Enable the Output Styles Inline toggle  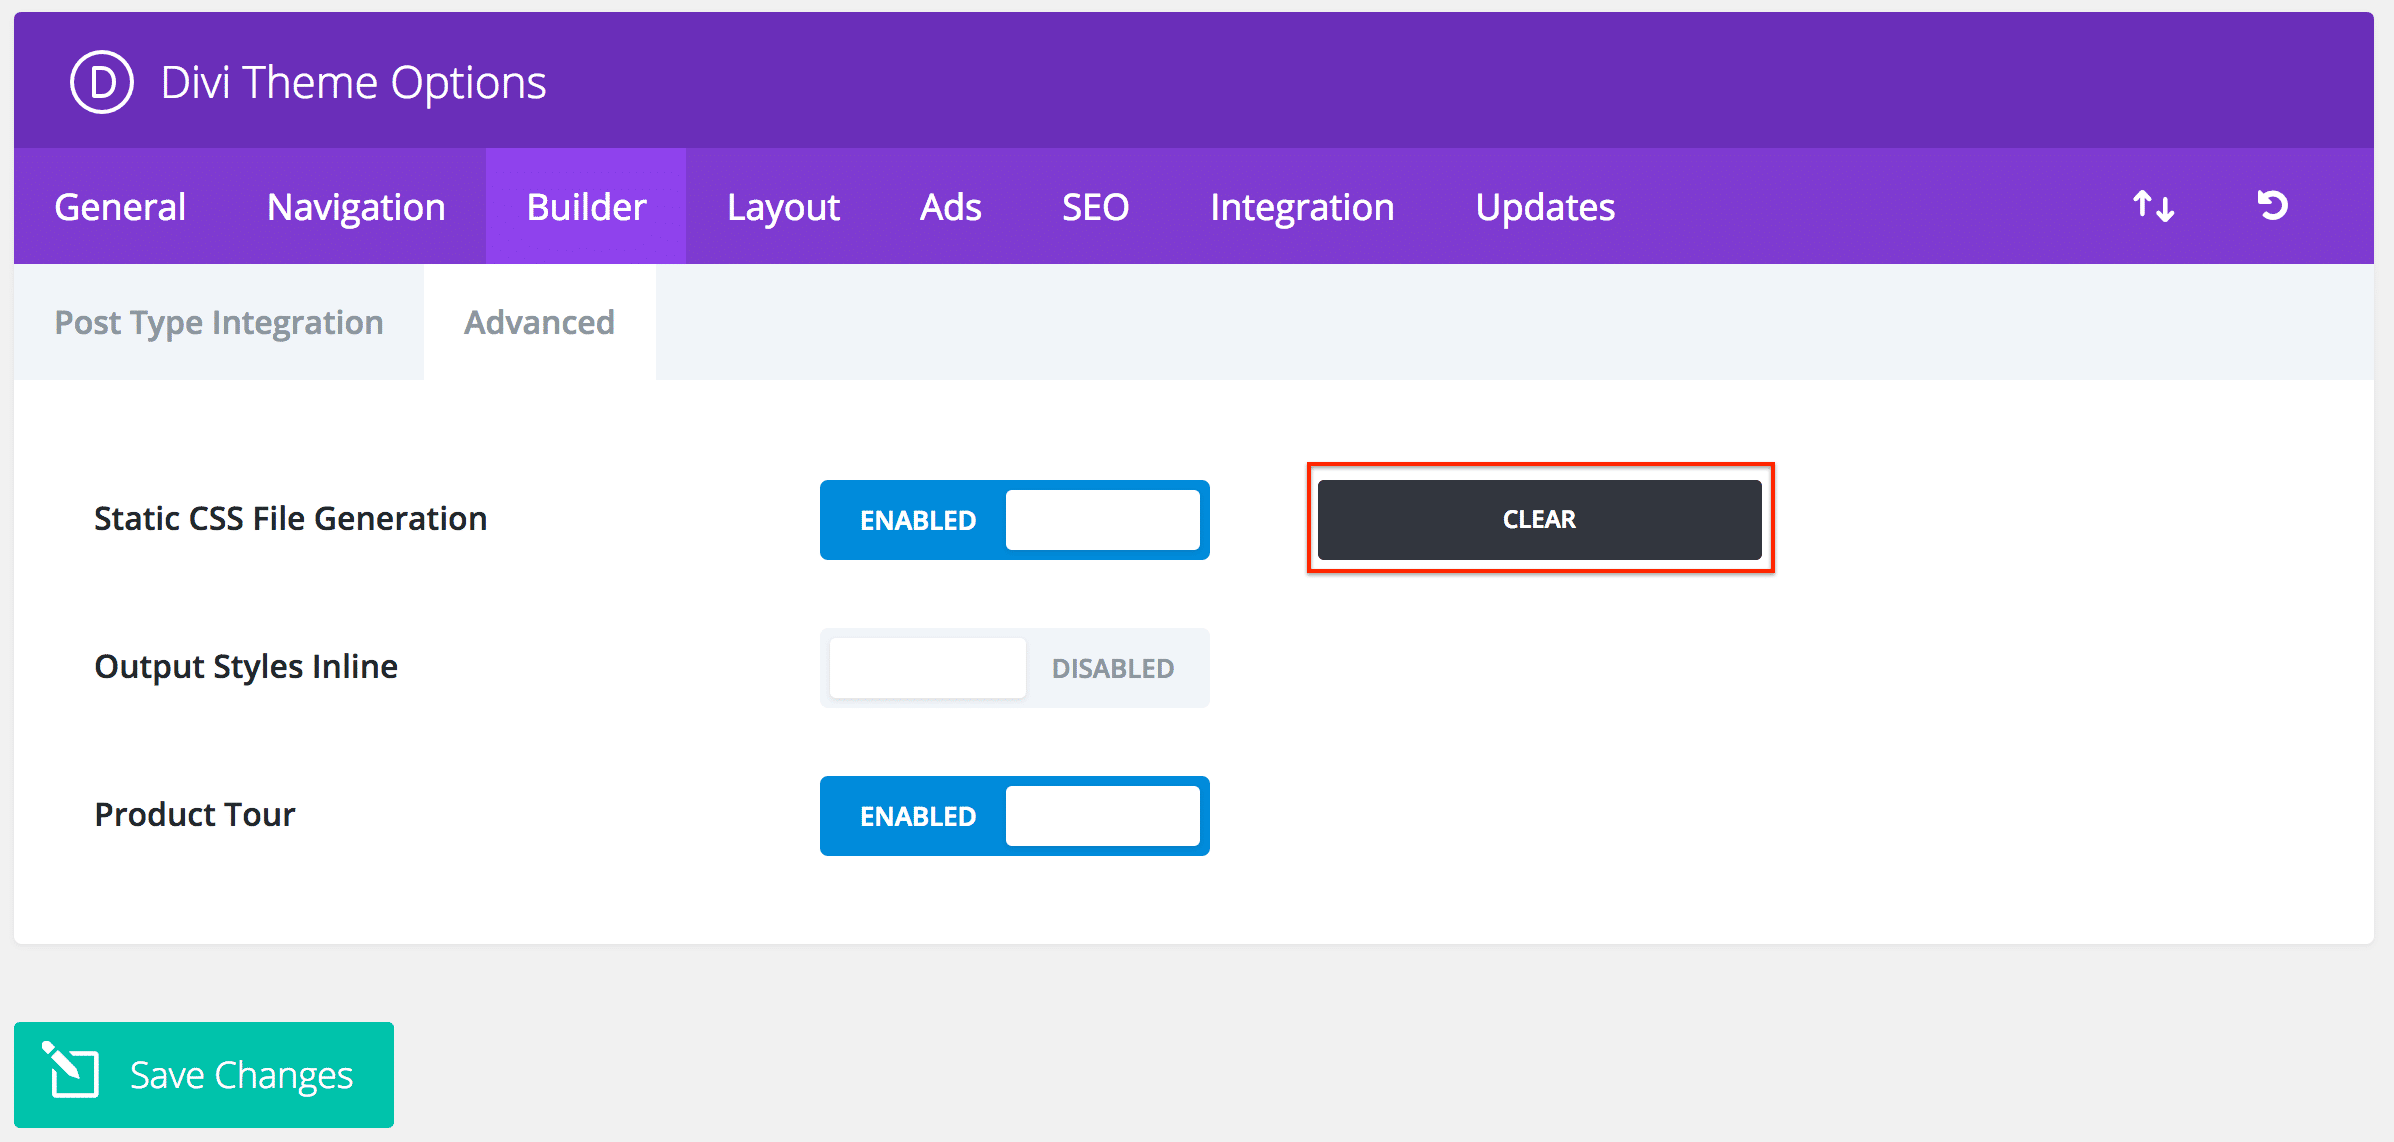tap(1014, 668)
